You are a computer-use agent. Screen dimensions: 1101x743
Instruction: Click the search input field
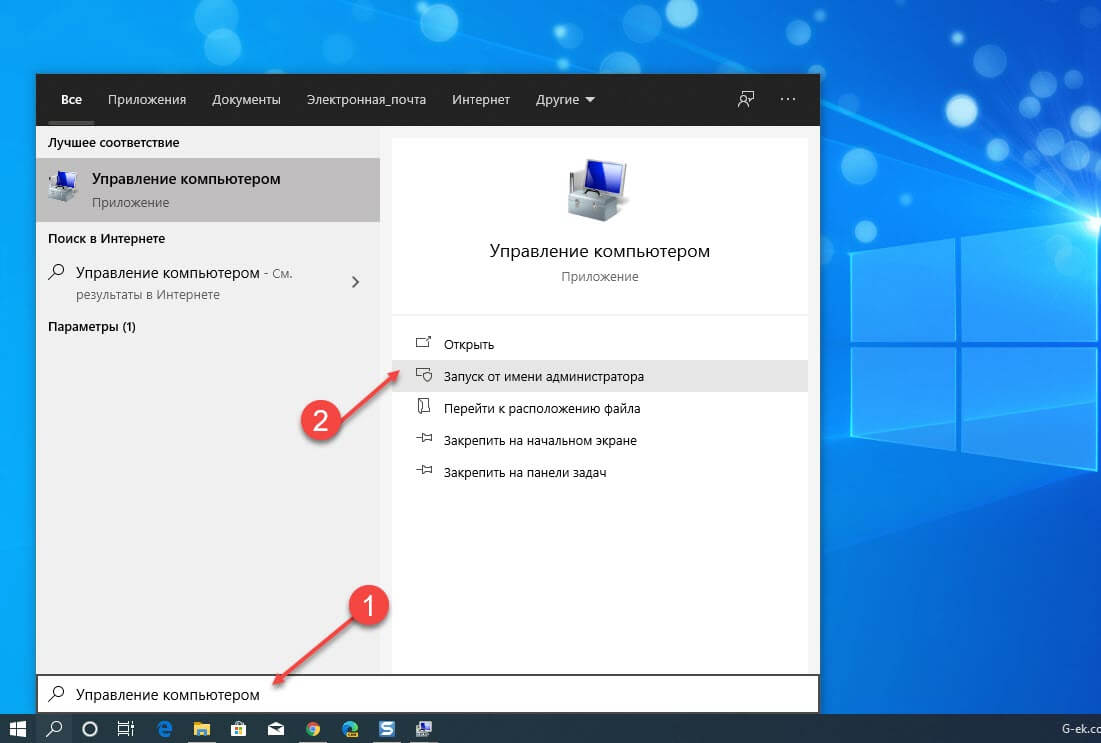pos(428,694)
